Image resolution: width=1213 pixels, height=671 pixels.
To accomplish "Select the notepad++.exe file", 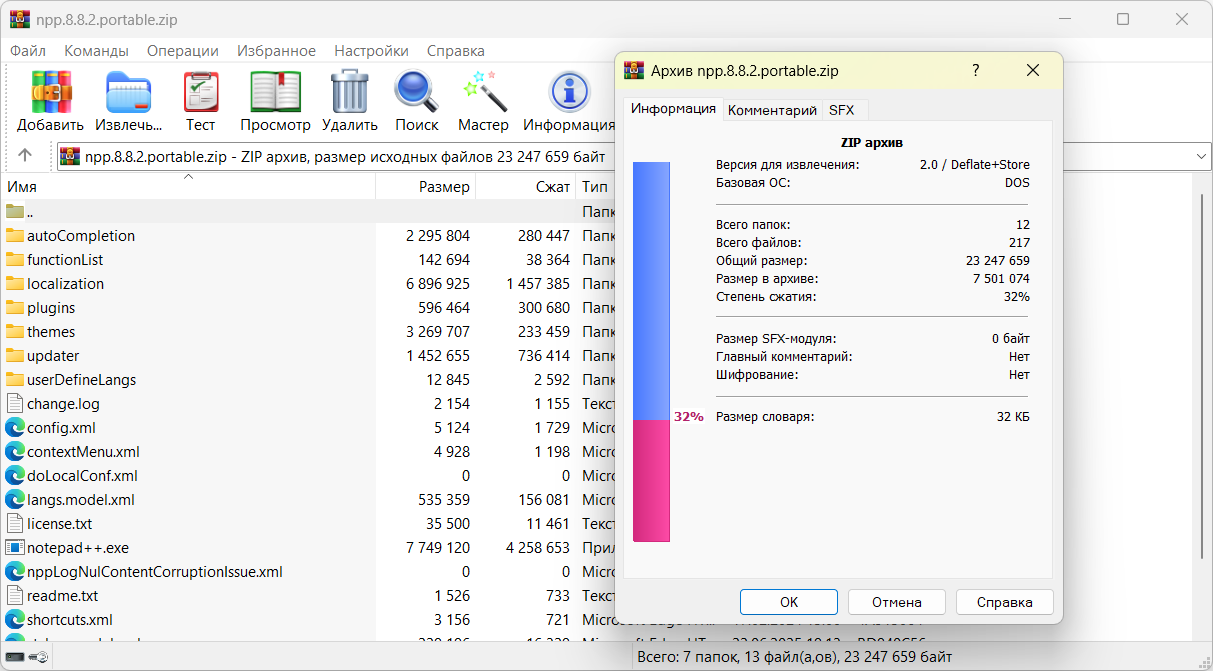I will pos(78,548).
